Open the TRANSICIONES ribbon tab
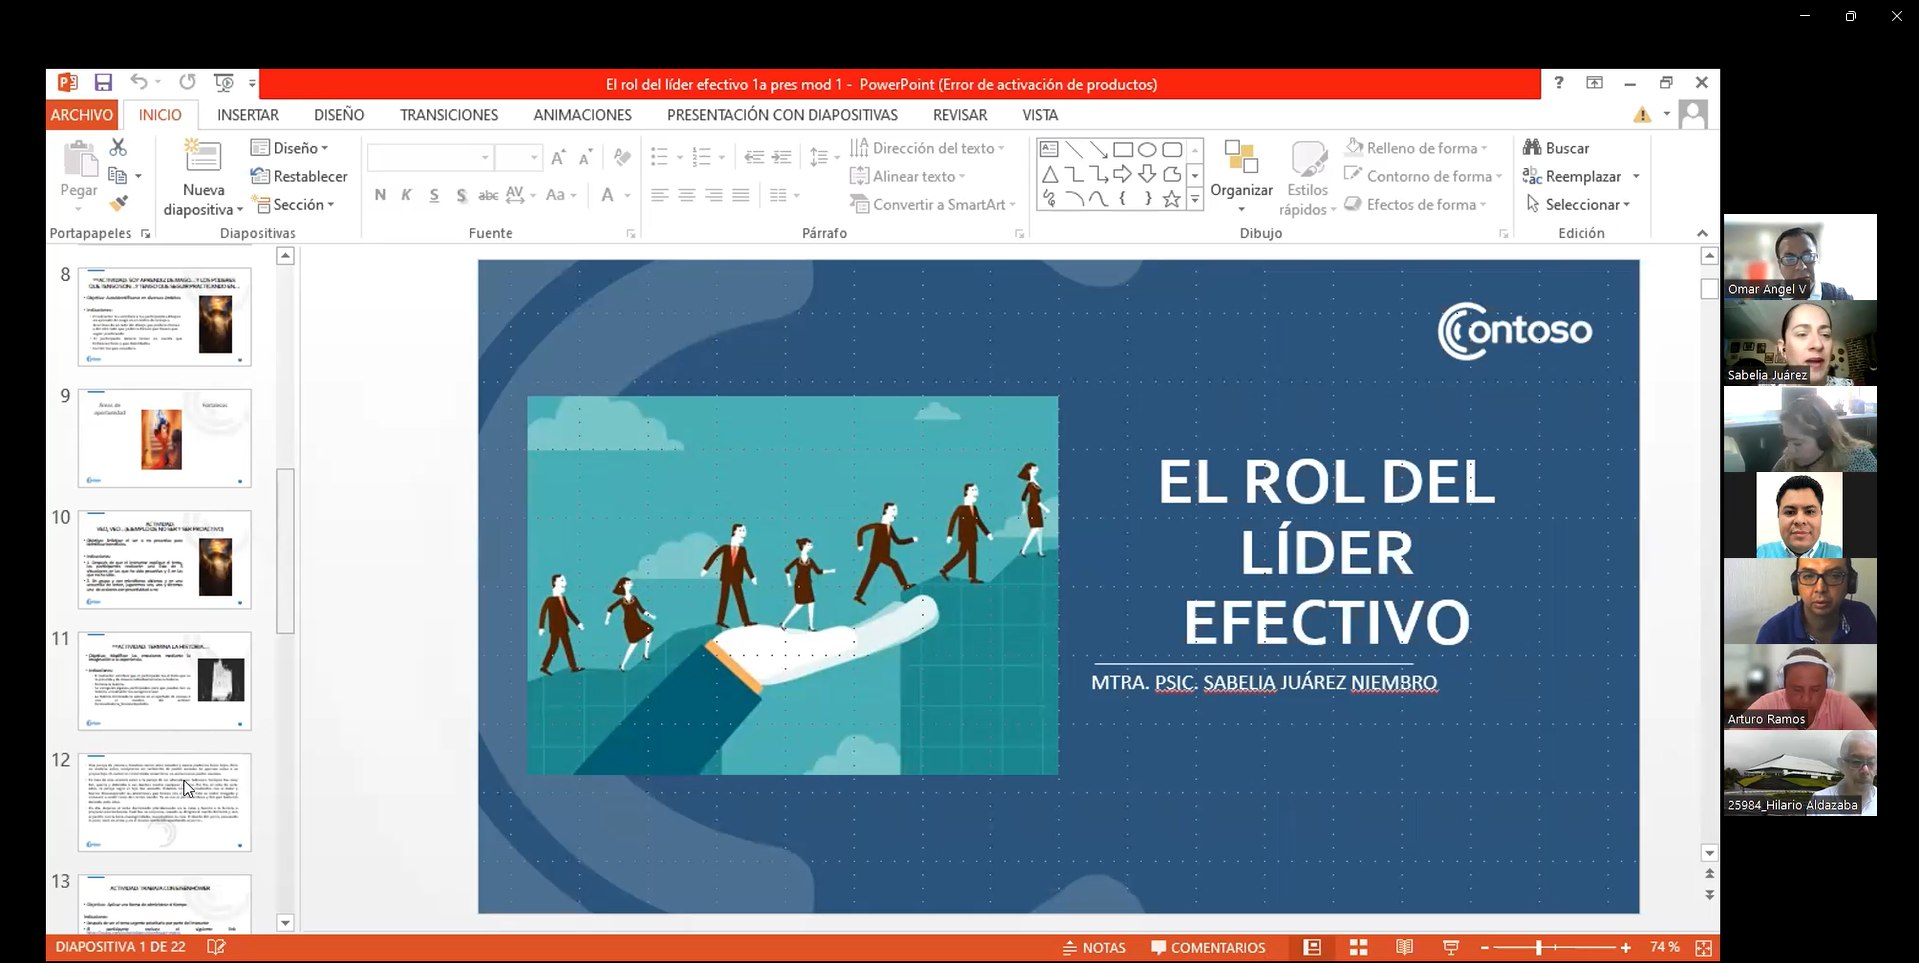This screenshot has width=1919, height=963. pyautogui.click(x=449, y=115)
